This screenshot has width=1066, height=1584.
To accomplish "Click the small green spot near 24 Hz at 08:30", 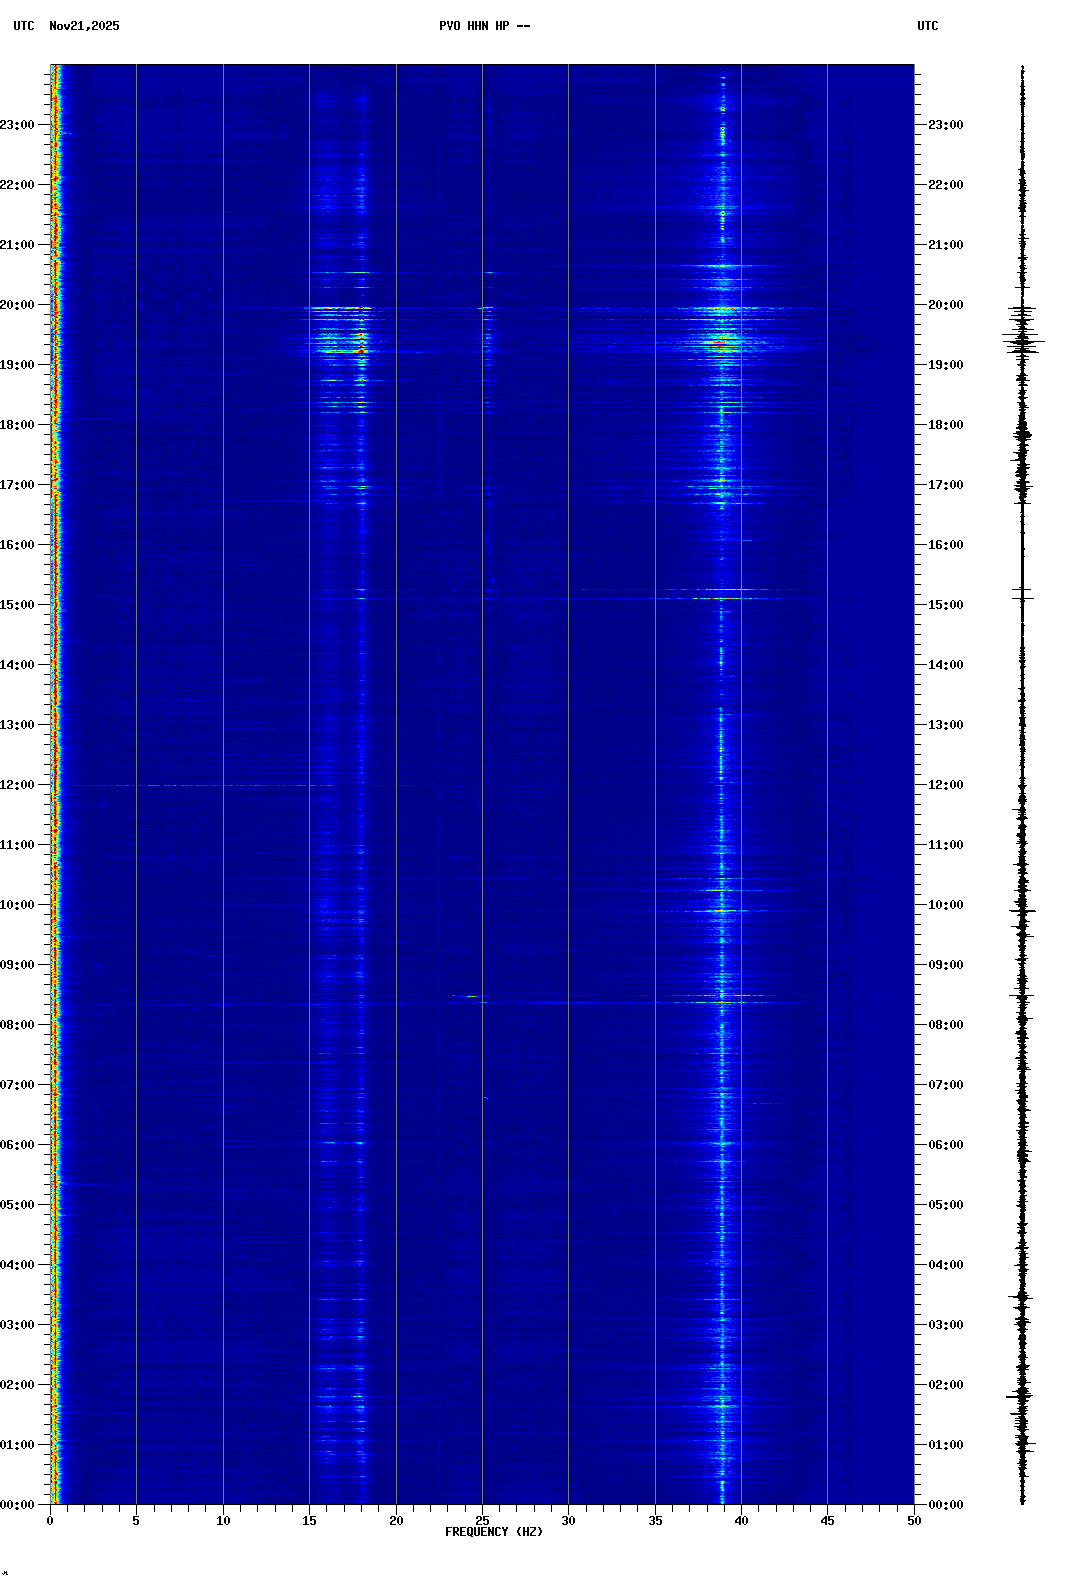I will click(470, 996).
